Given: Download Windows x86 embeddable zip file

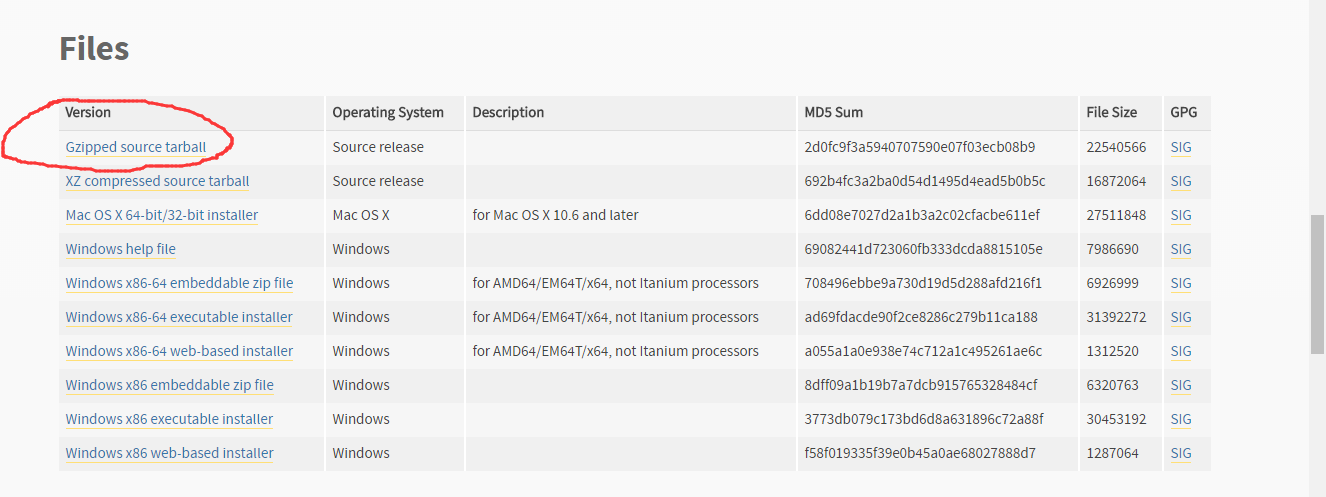Looking at the screenshot, I should click(169, 385).
